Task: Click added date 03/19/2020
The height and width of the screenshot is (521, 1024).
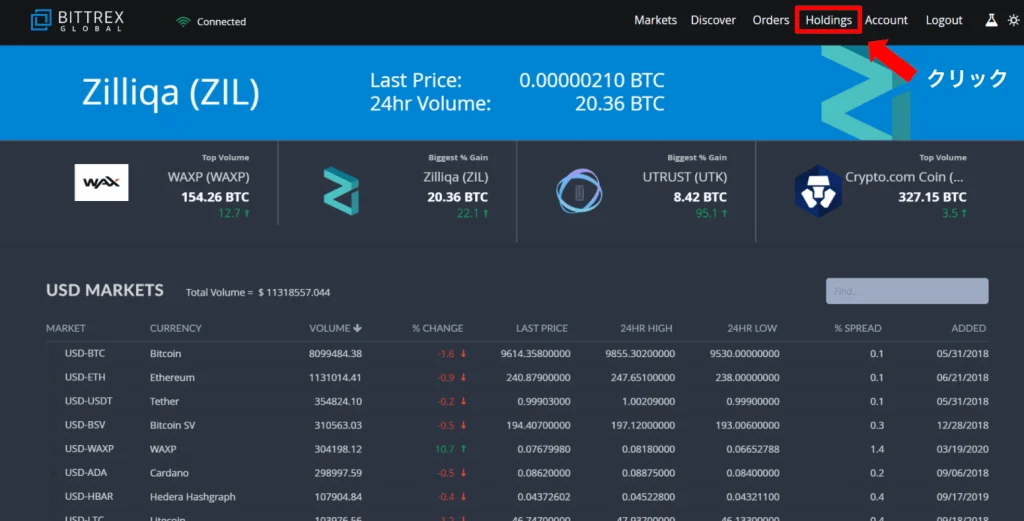Action: coord(962,449)
